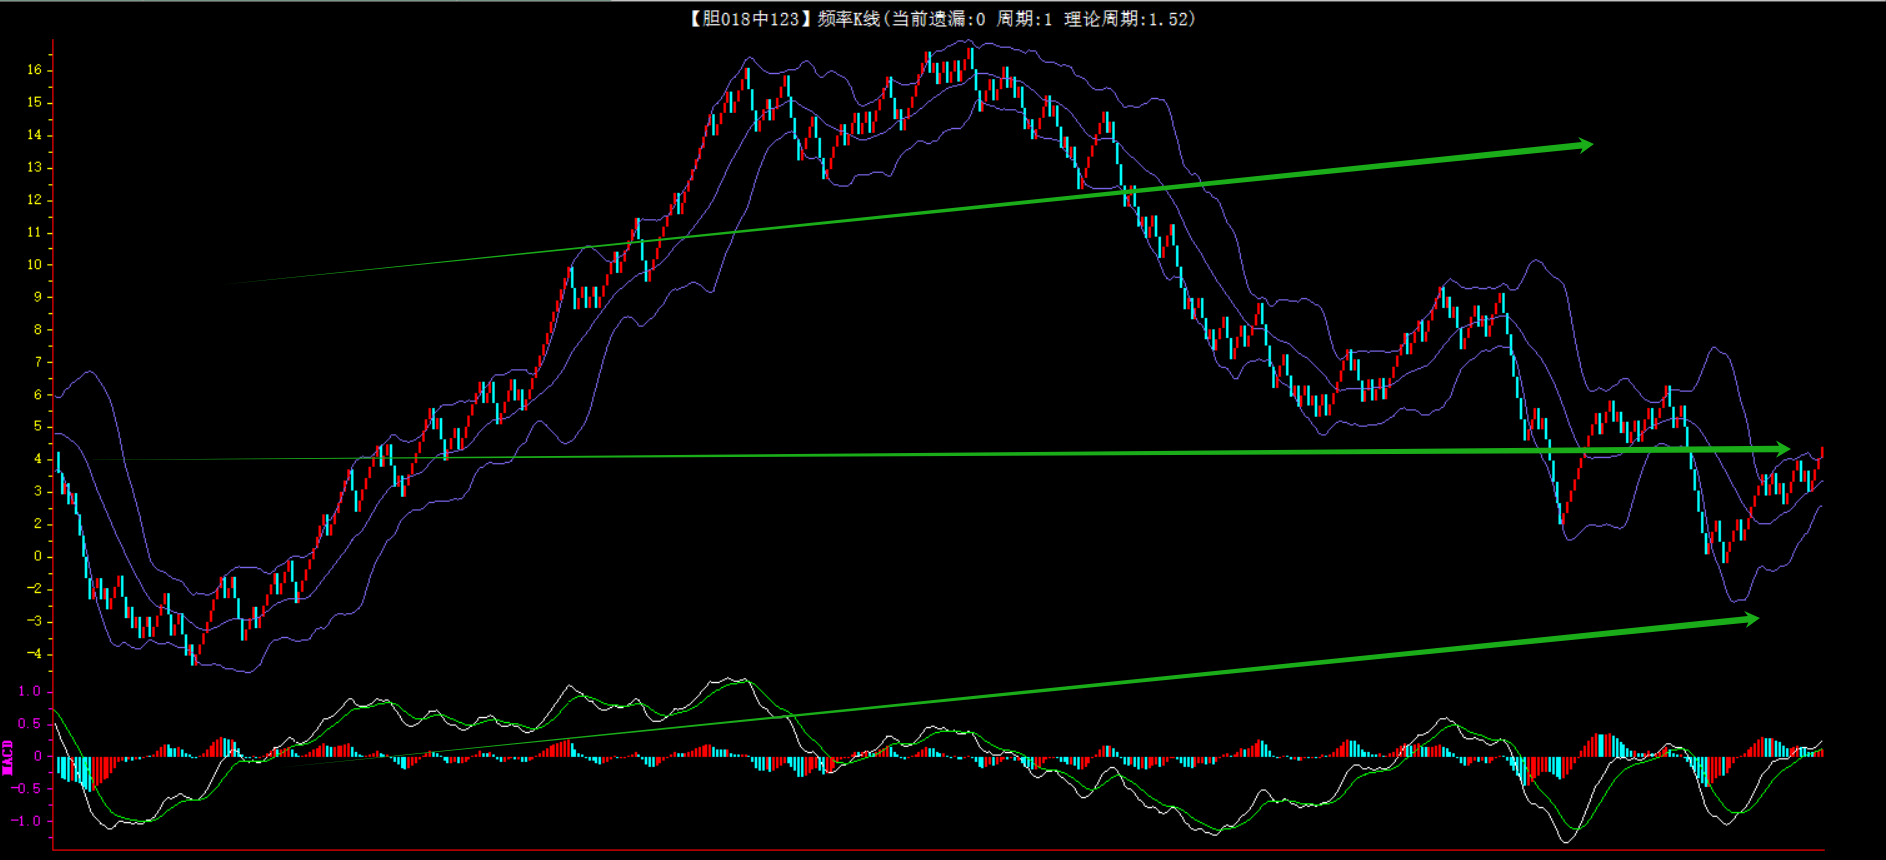Click the magenta MACD indicator label

click(x=8, y=757)
